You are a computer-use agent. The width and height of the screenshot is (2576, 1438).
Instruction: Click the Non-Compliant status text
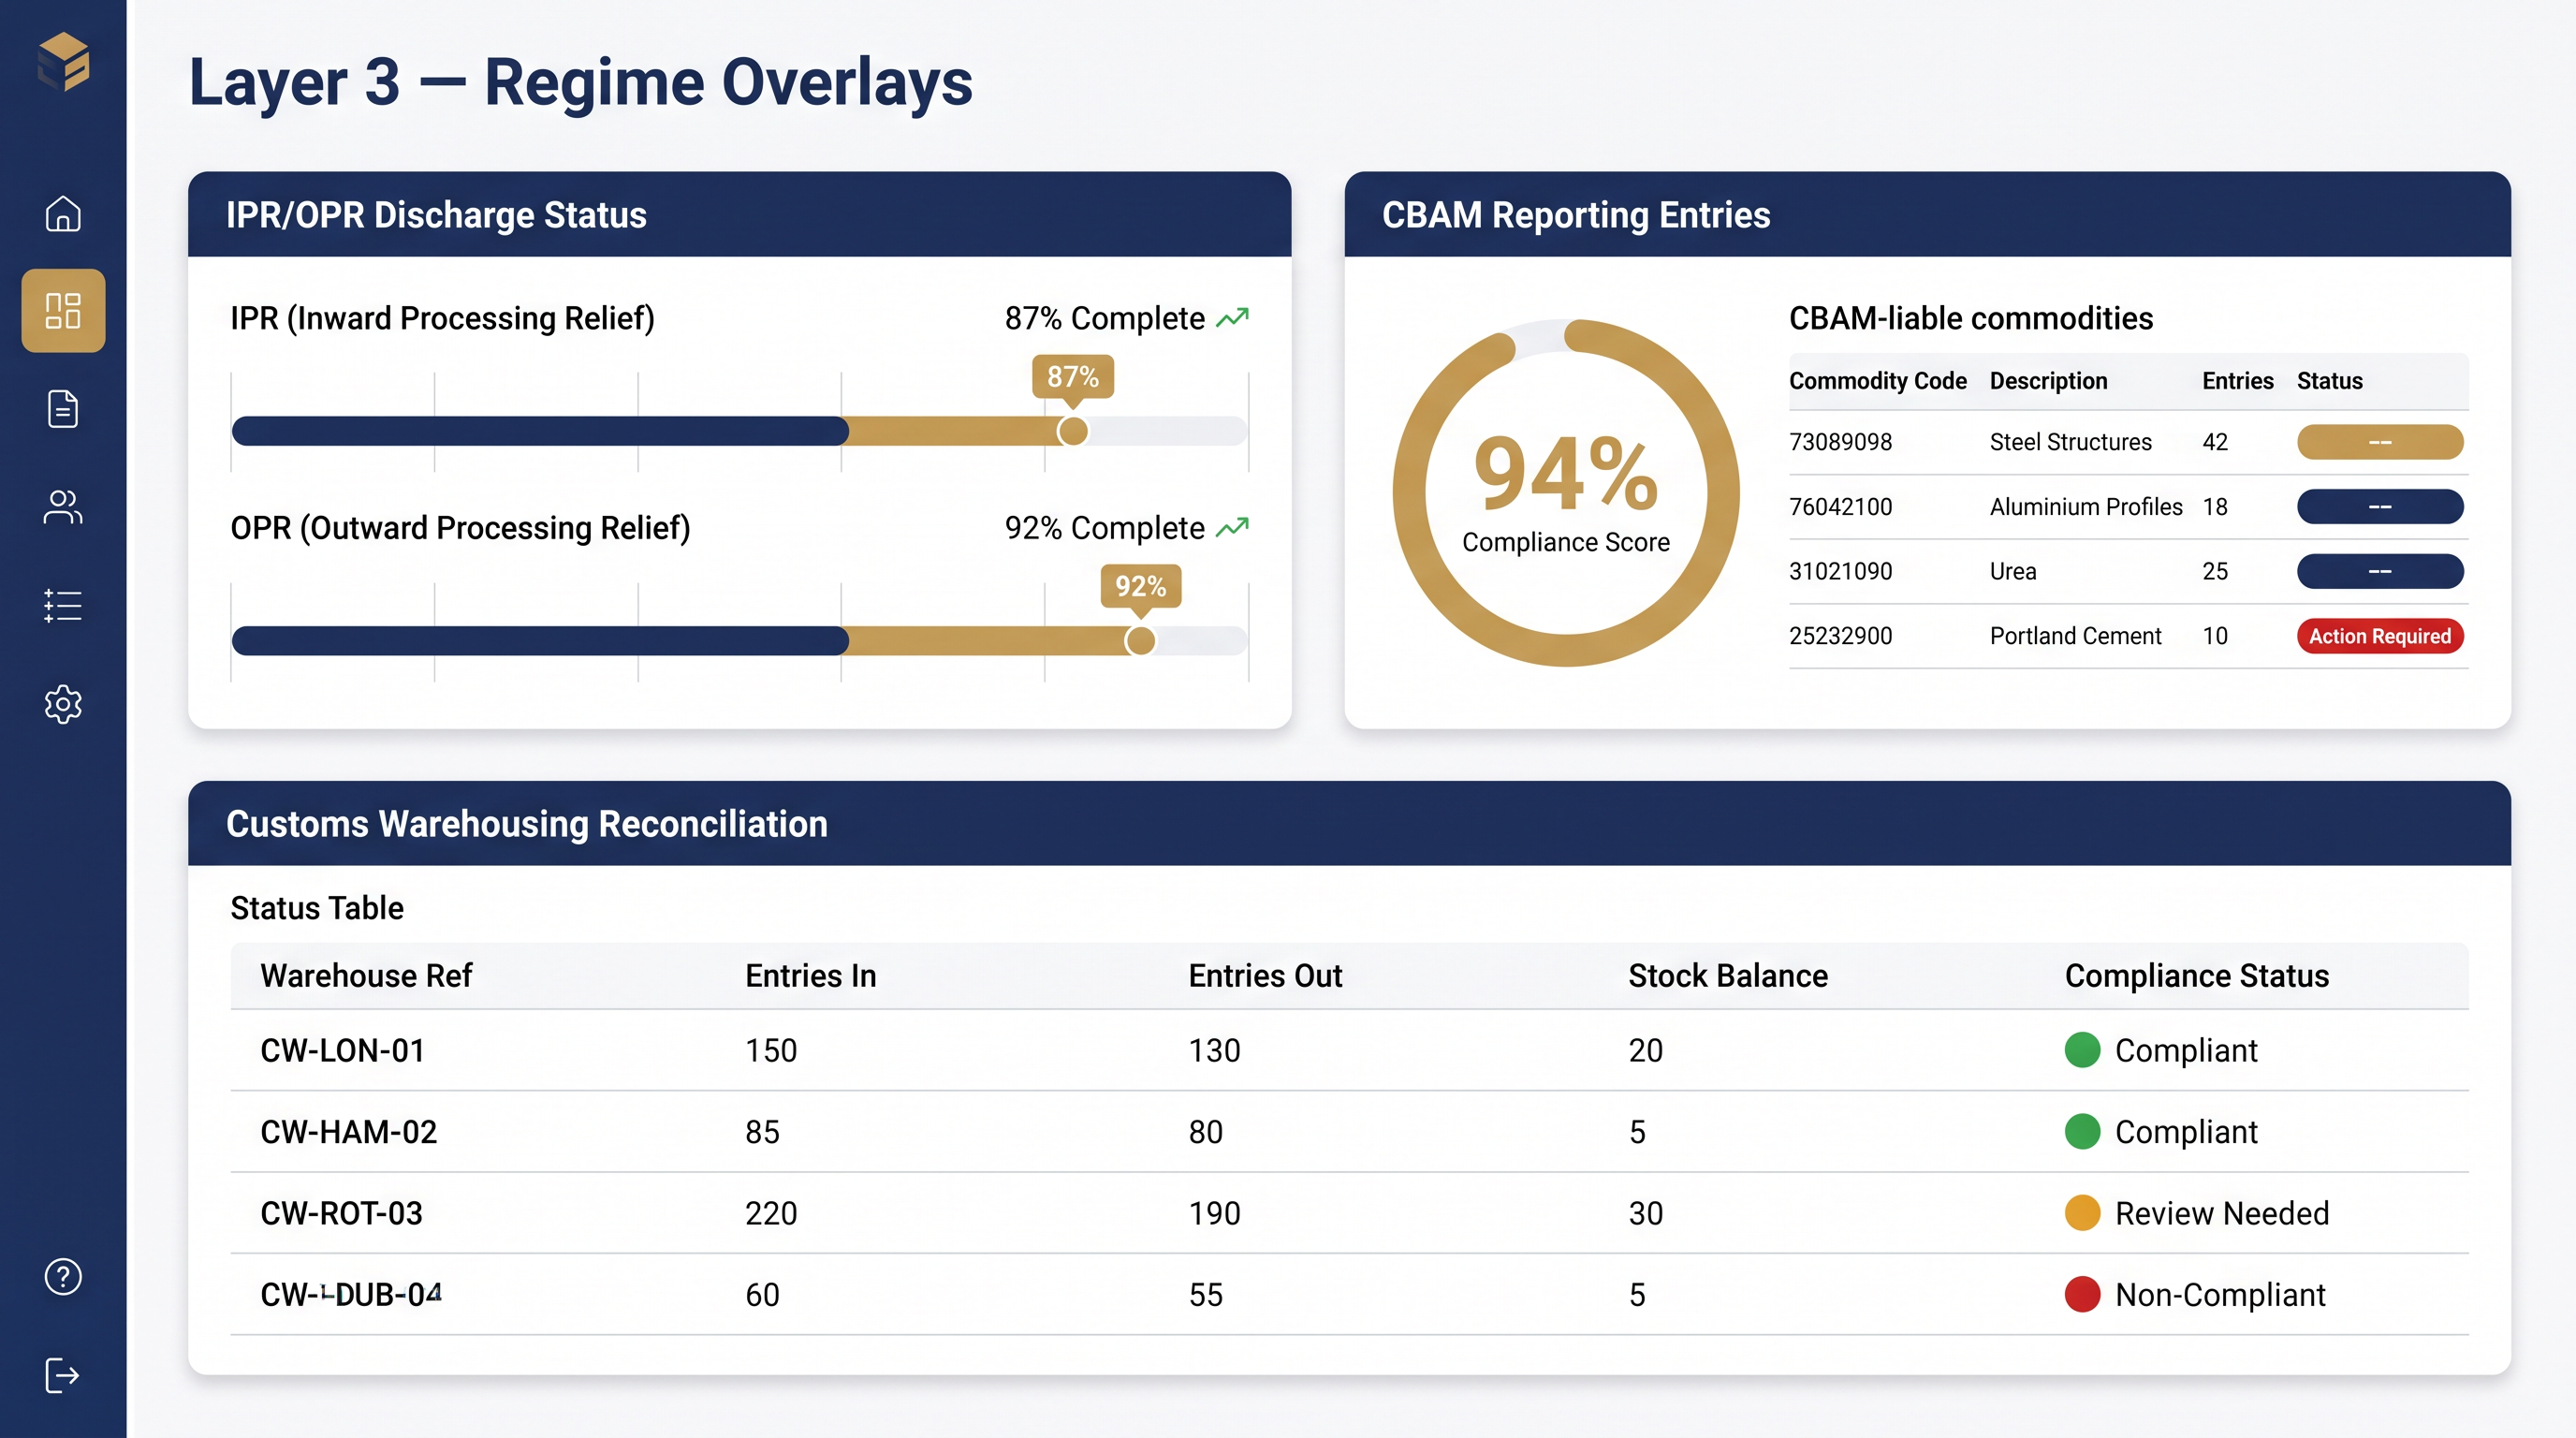[x=2220, y=1294]
